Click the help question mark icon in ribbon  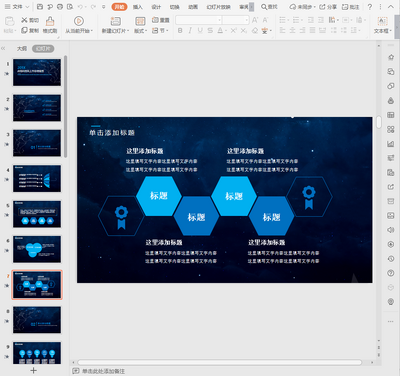(x=370, y=7)
